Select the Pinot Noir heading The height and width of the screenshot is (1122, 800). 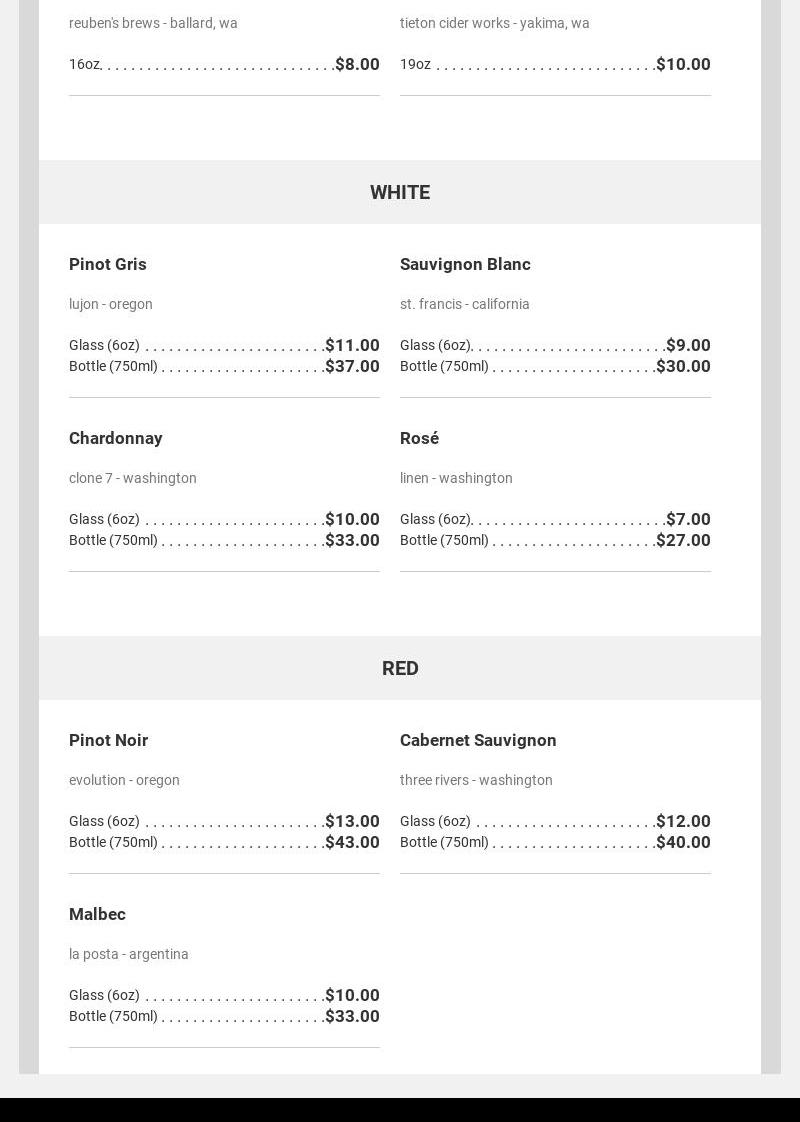[108, 740]
